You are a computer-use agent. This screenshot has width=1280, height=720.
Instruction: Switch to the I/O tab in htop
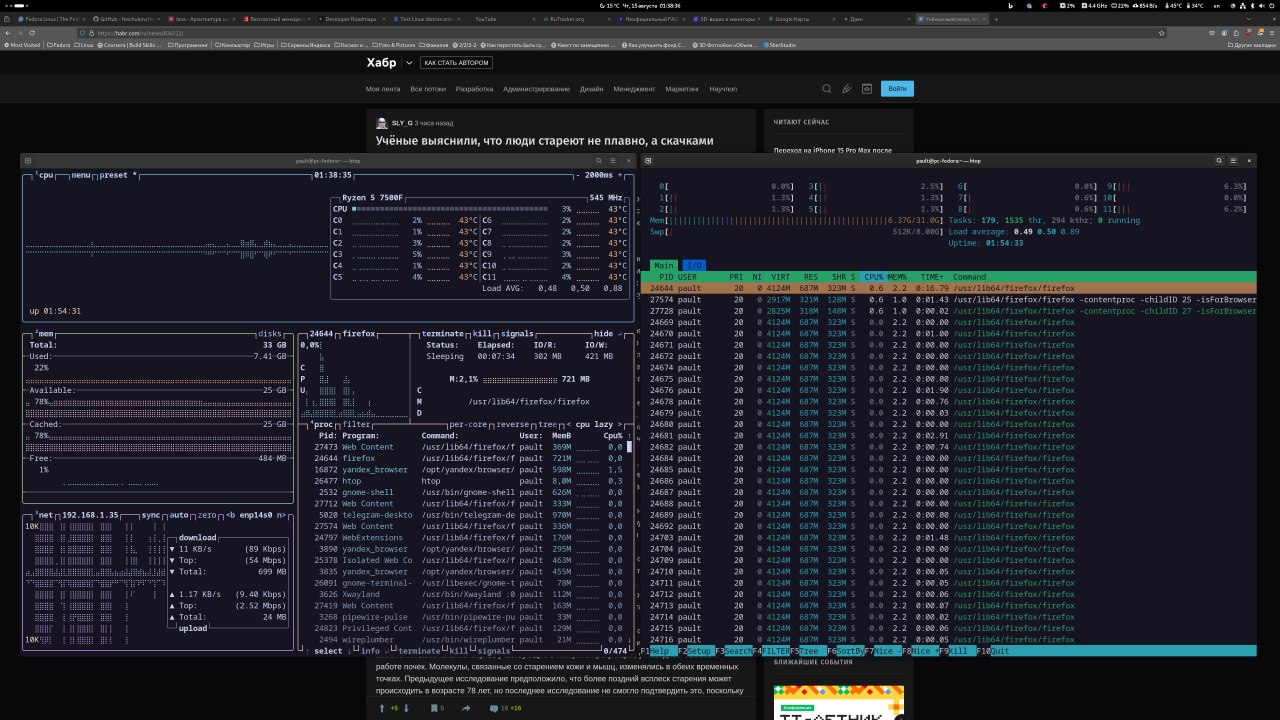694,265
